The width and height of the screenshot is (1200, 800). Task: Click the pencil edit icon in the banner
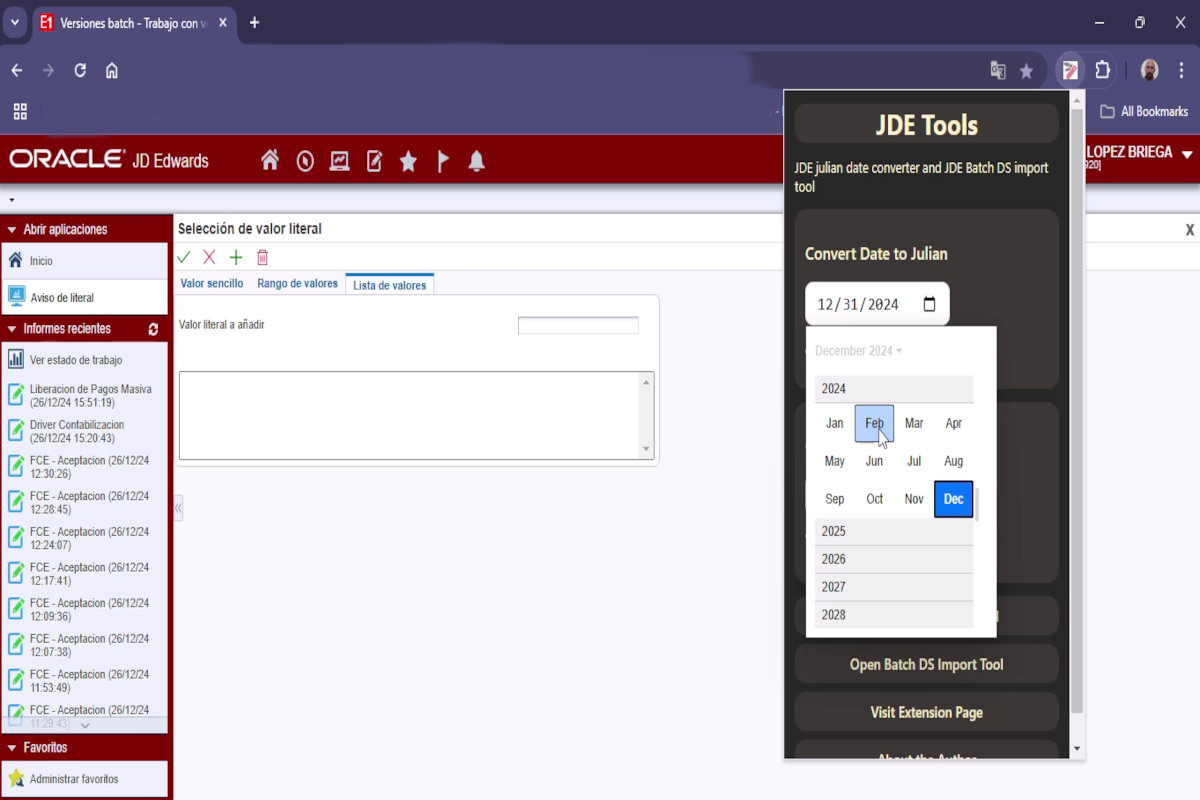point(374,160)
